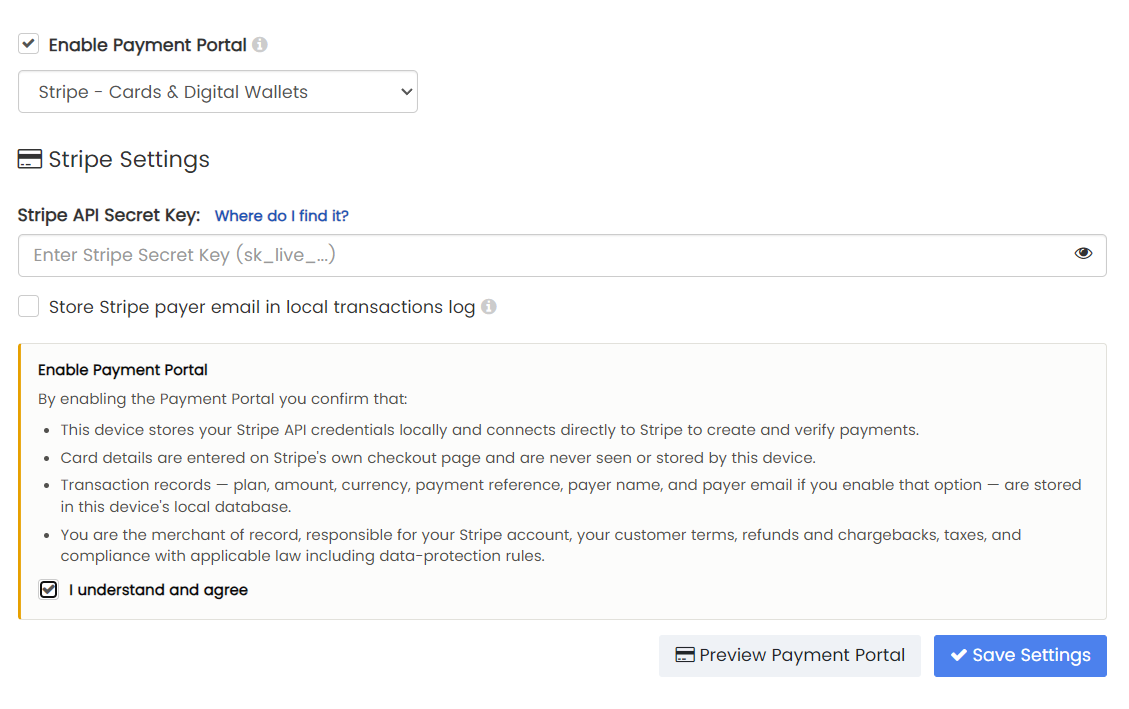Click the dropdown chevron arrow of payment provider
Screen dimensions: 1129x709
click(x=406, y=92)
